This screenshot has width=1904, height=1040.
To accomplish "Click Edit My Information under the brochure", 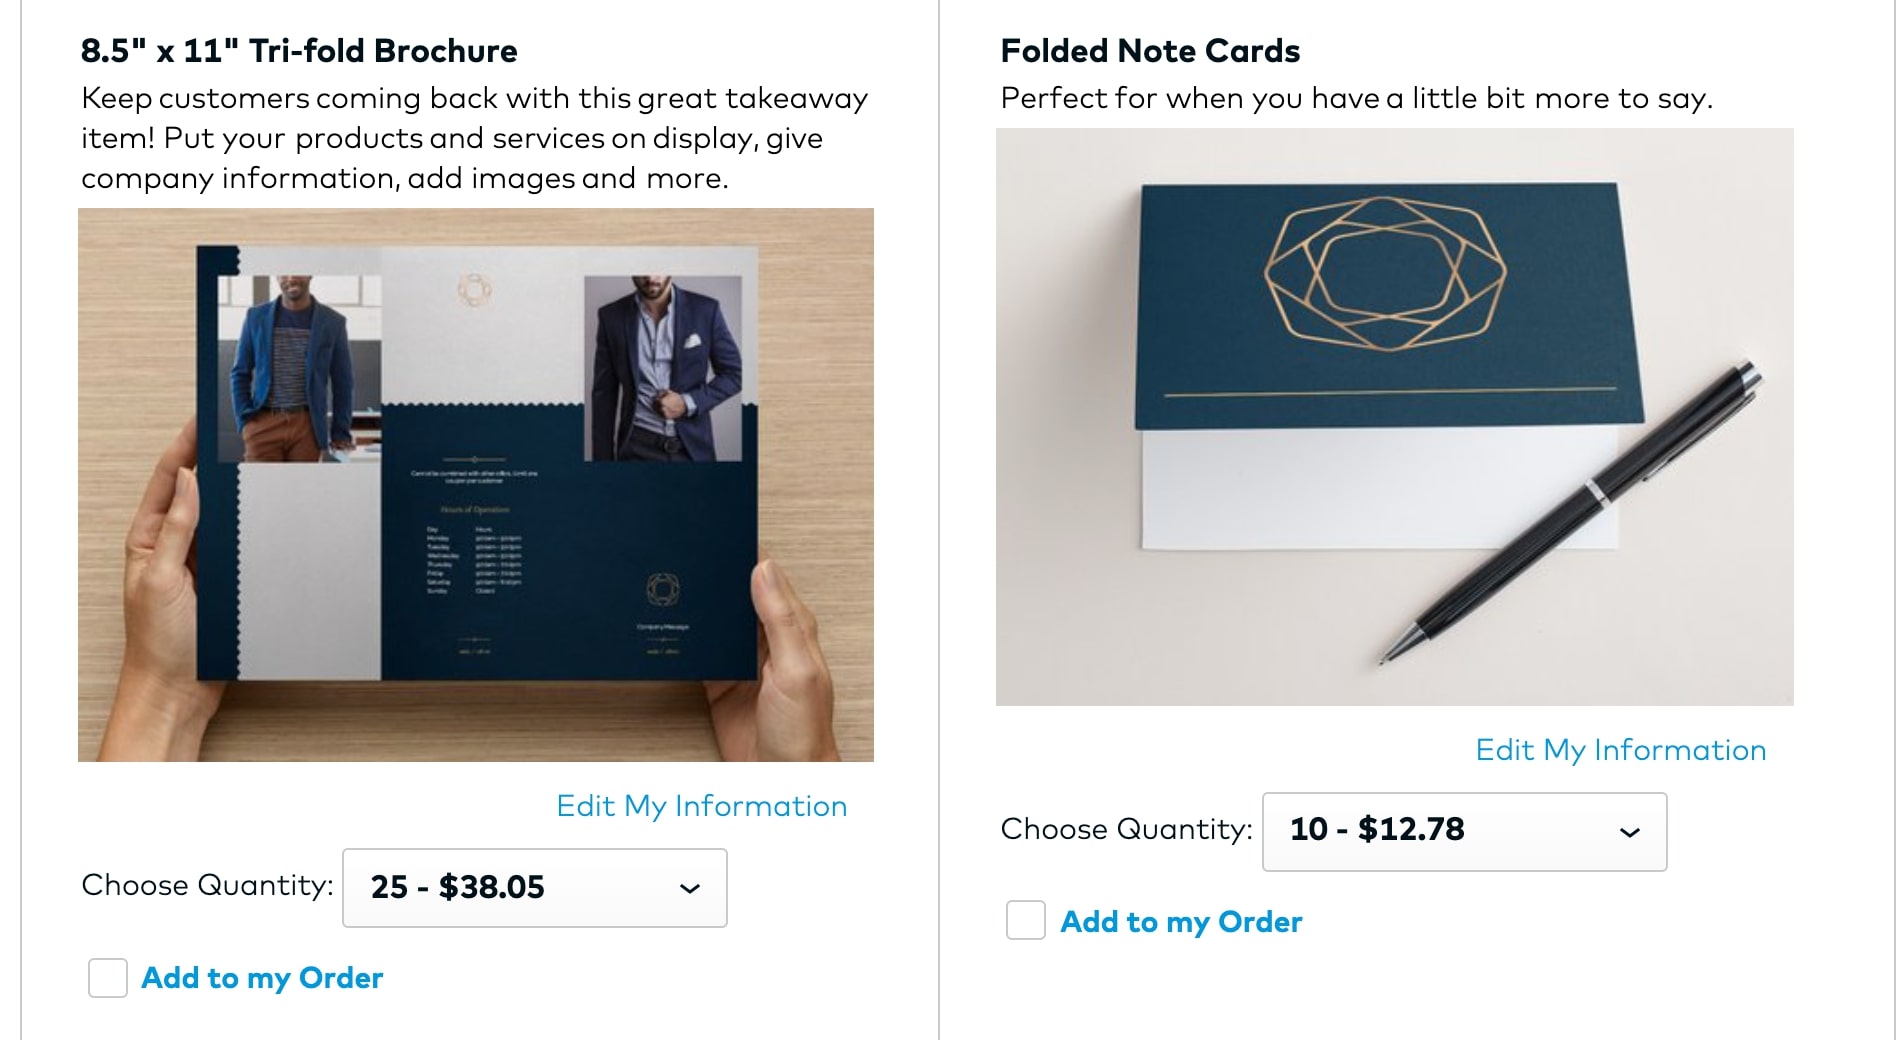I will 701,806.
